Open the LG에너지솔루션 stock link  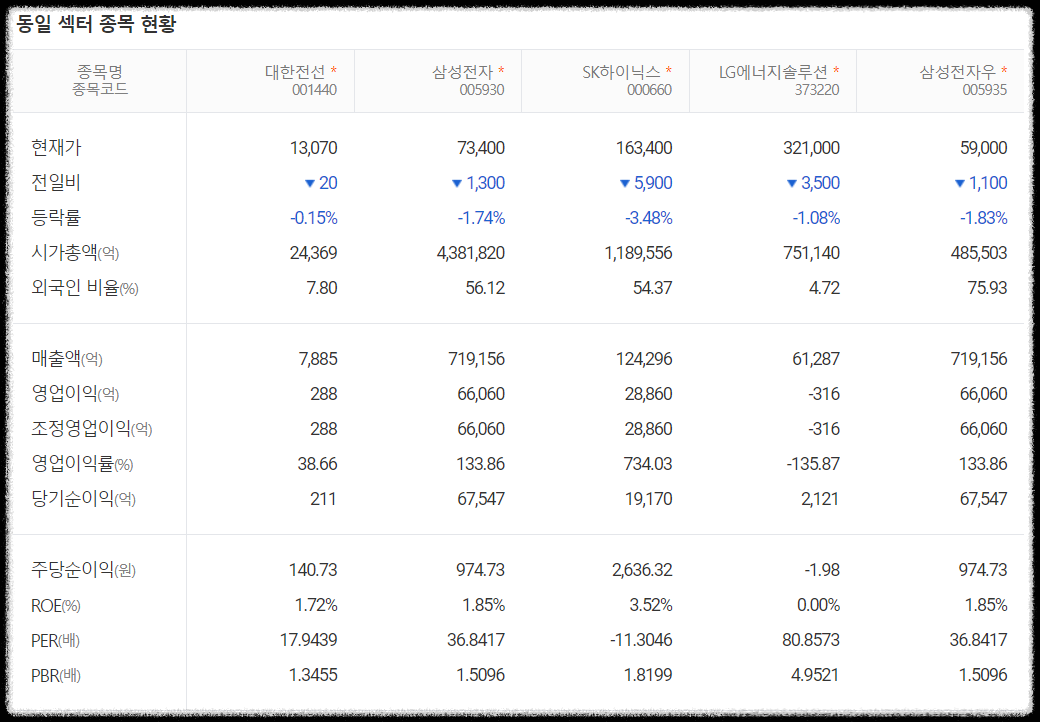pos(773,72)
